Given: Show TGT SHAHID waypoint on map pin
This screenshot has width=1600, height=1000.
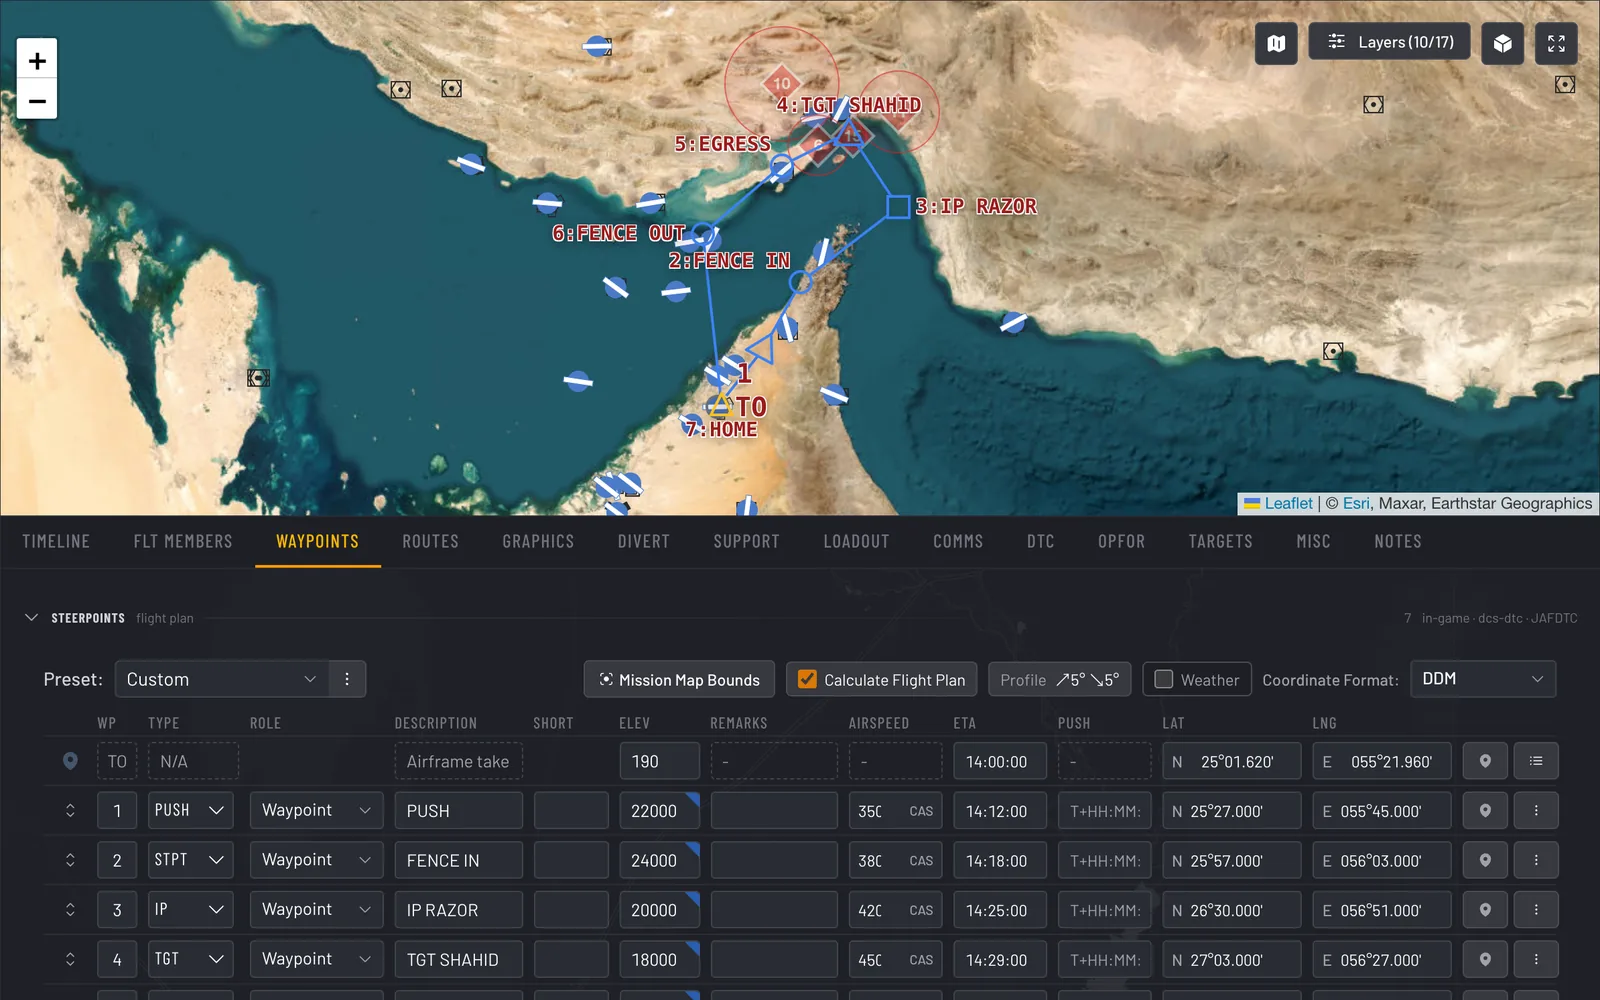Looking at the screenshot, I should pyautogui.click(x=1485, y=959).
